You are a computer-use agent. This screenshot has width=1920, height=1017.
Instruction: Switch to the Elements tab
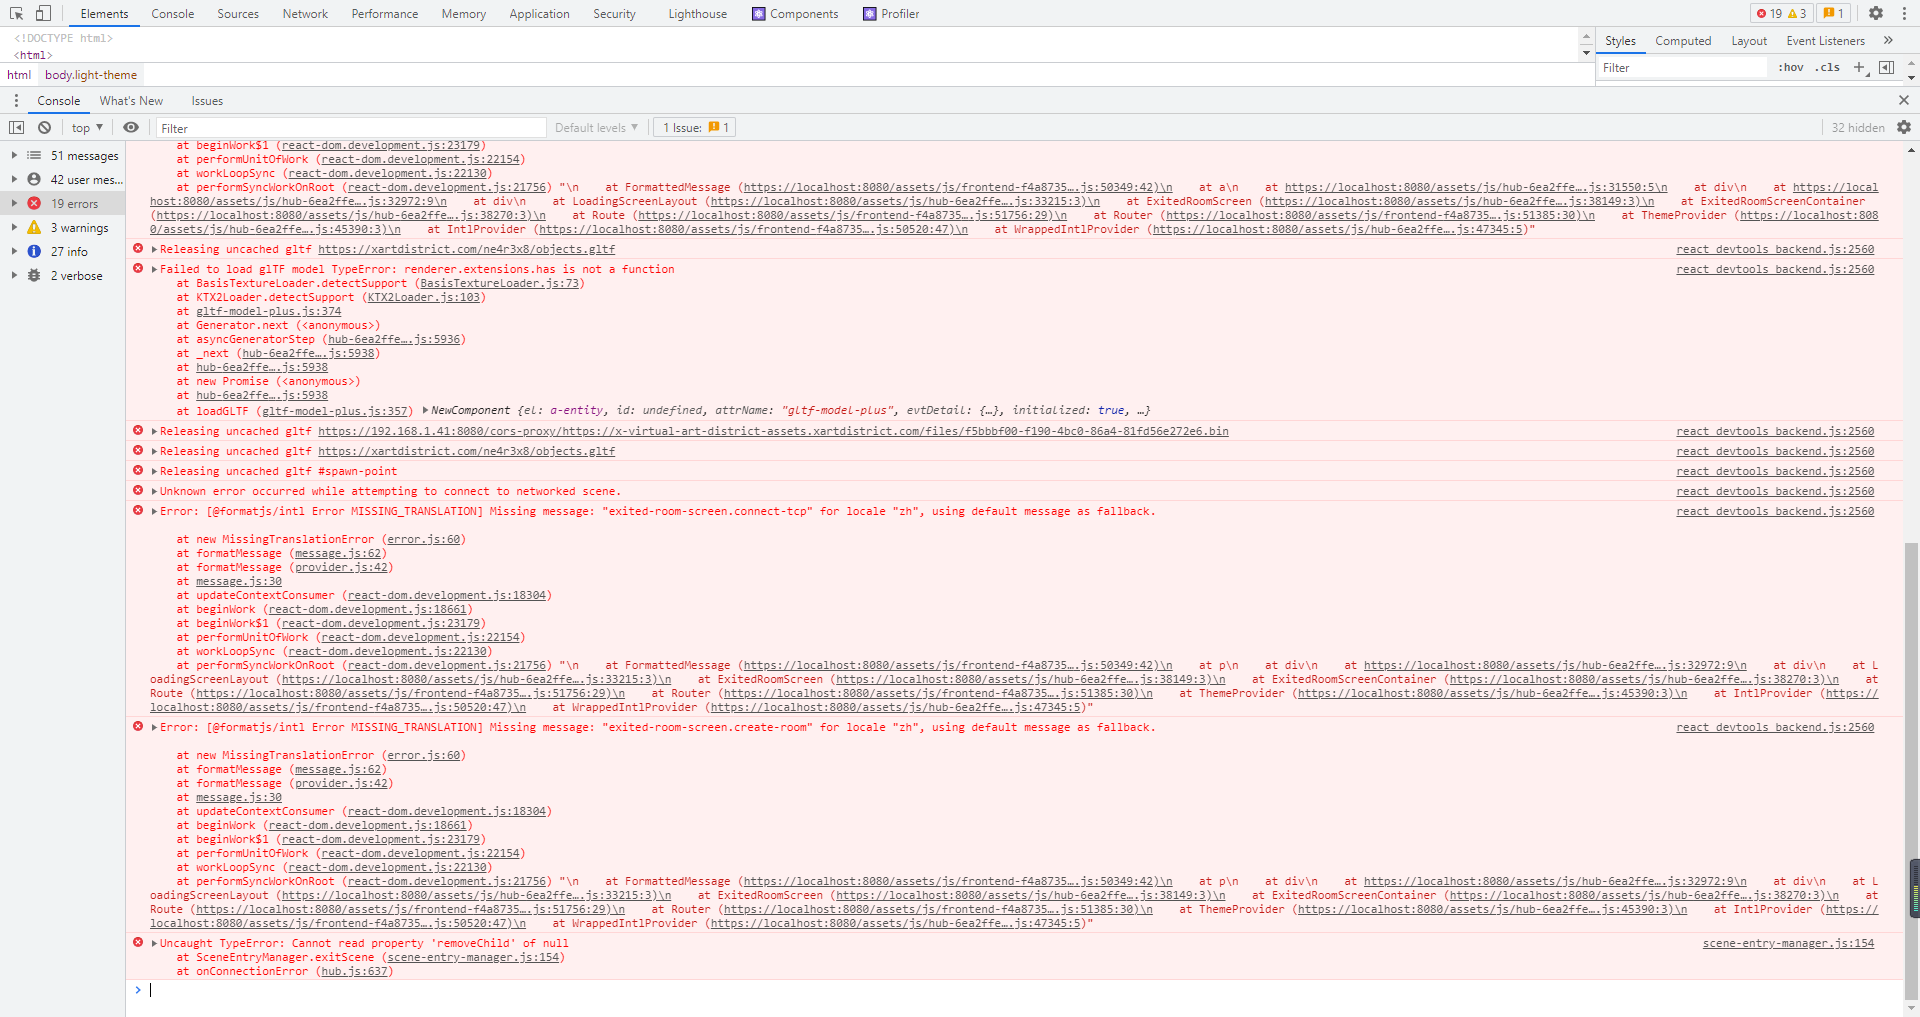104,13
